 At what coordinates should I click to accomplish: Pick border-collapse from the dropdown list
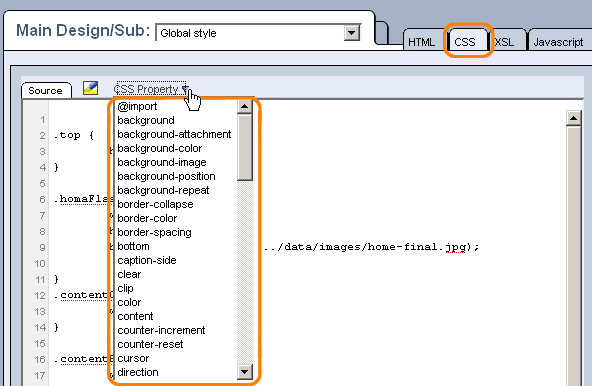[155, 204]
